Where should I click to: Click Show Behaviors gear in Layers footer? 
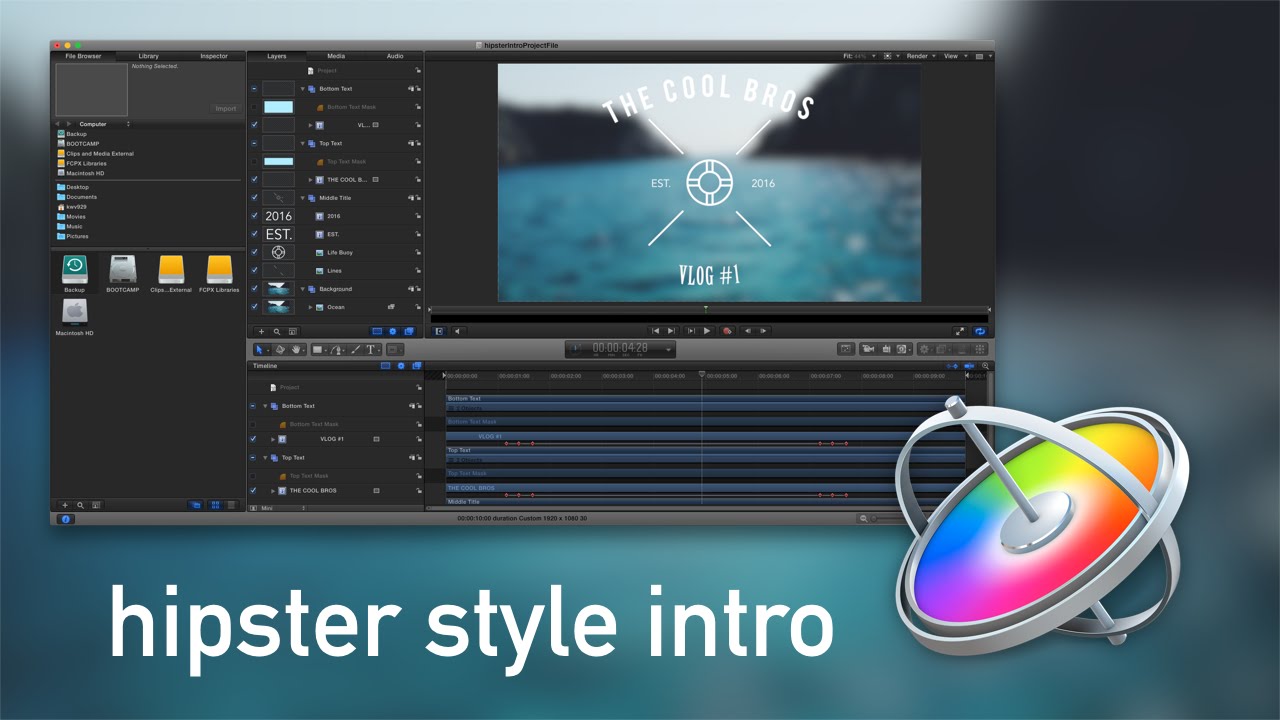(392, 331)
